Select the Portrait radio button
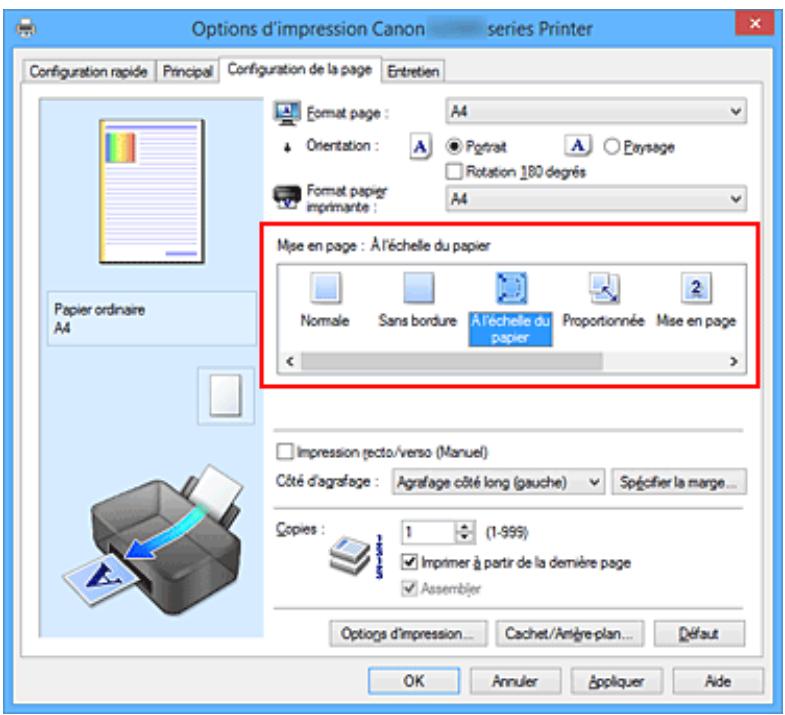This screenshot has width=785, height=715. (454, 147)
